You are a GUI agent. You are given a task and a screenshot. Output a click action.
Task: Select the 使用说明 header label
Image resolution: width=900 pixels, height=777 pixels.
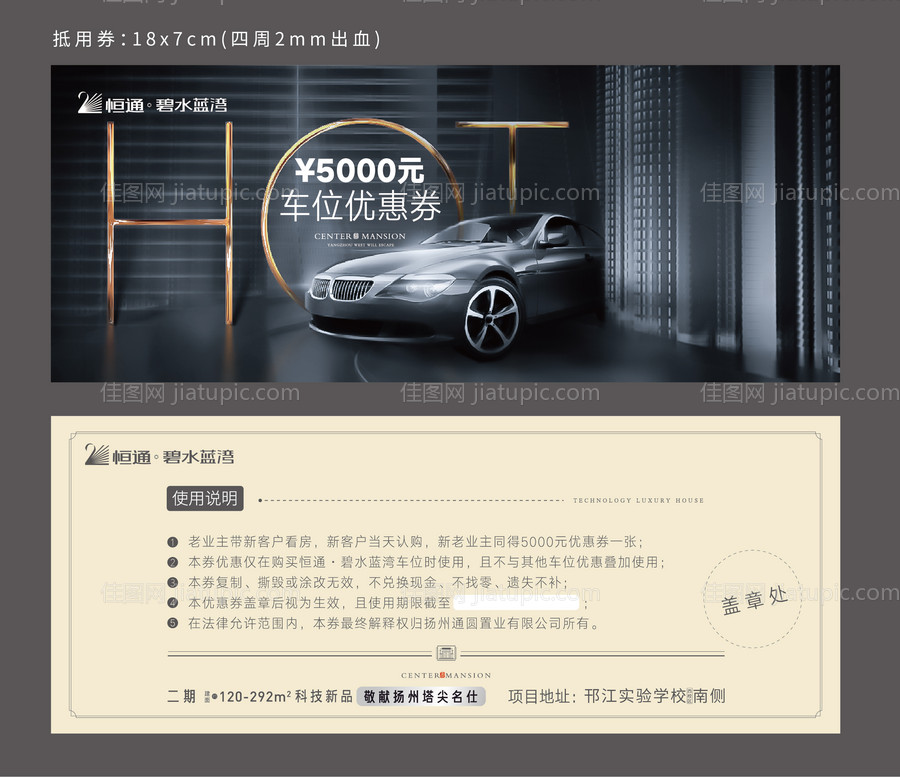tap(204, 498)
